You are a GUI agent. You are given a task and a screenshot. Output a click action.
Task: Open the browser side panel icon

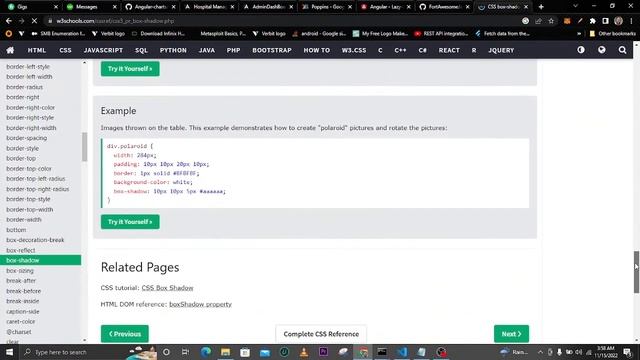click(606, 21)
